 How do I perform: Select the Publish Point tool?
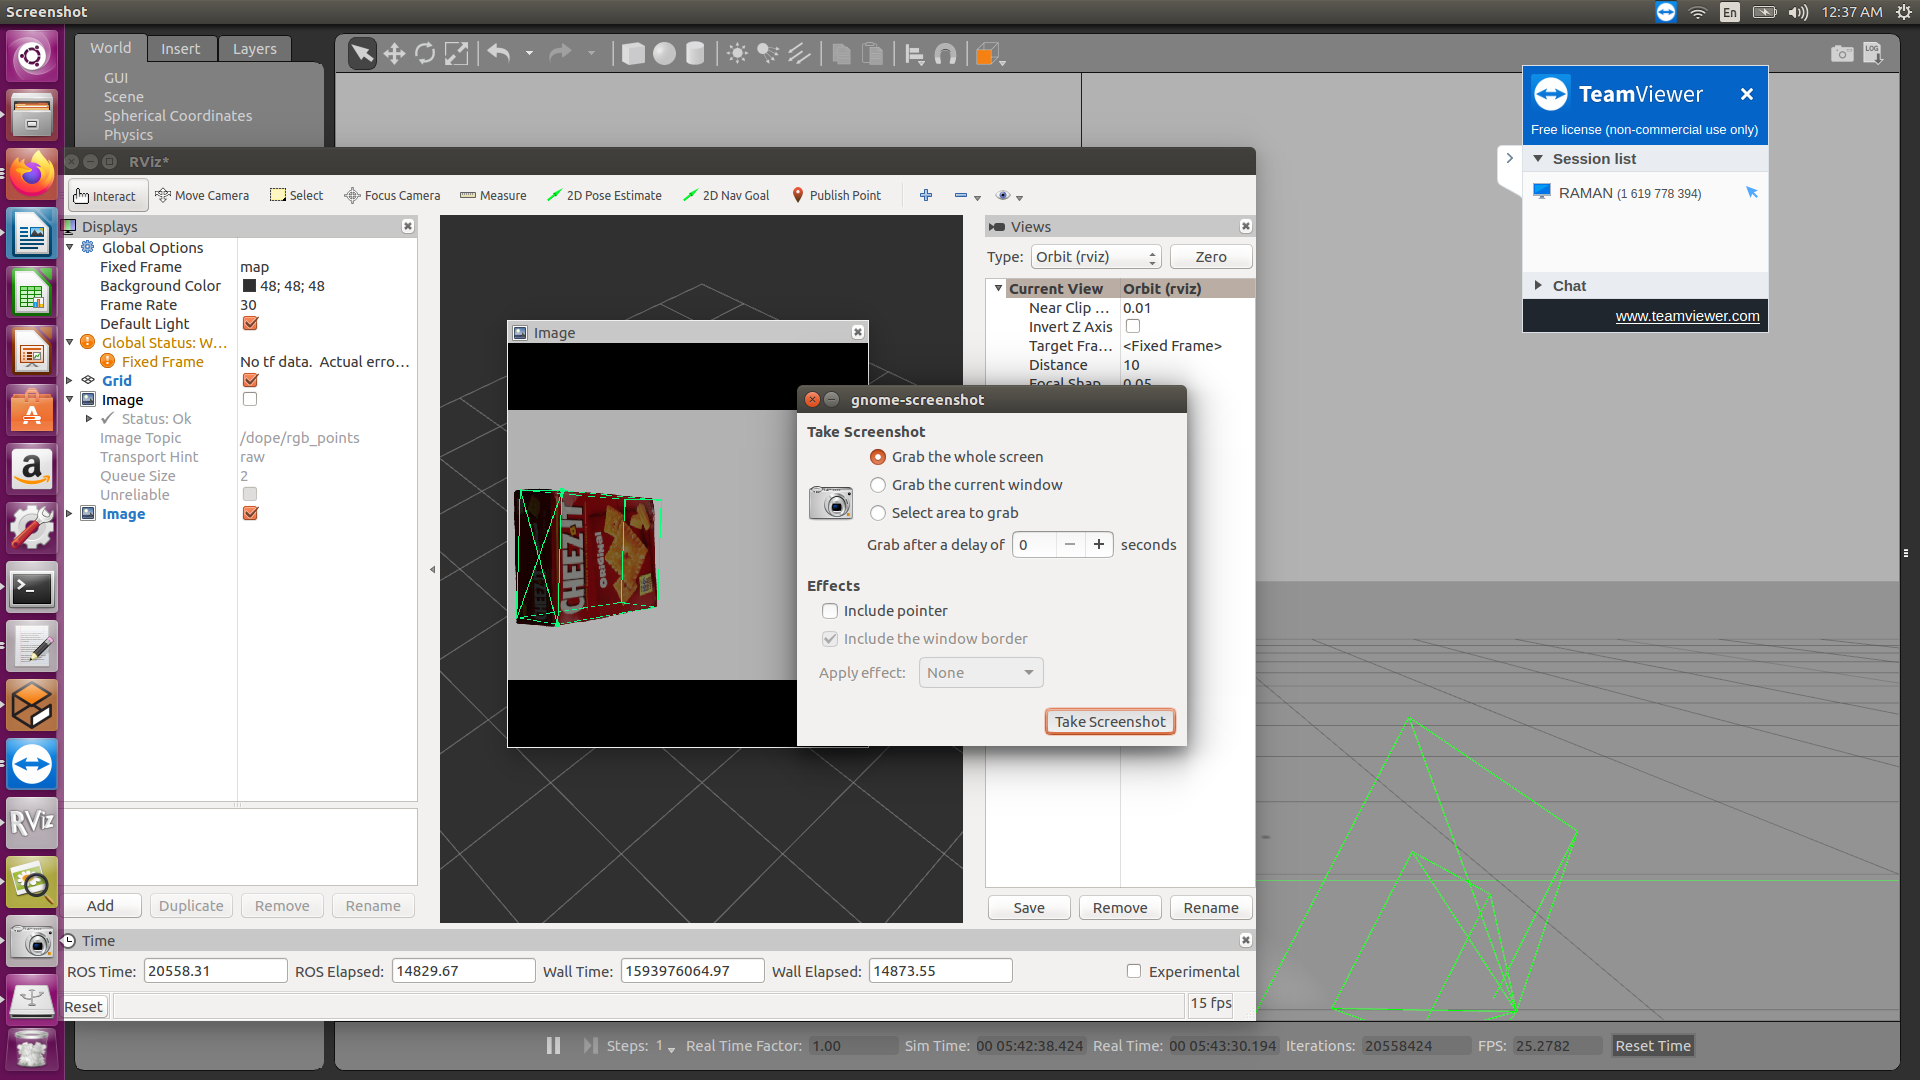point(836,195)
